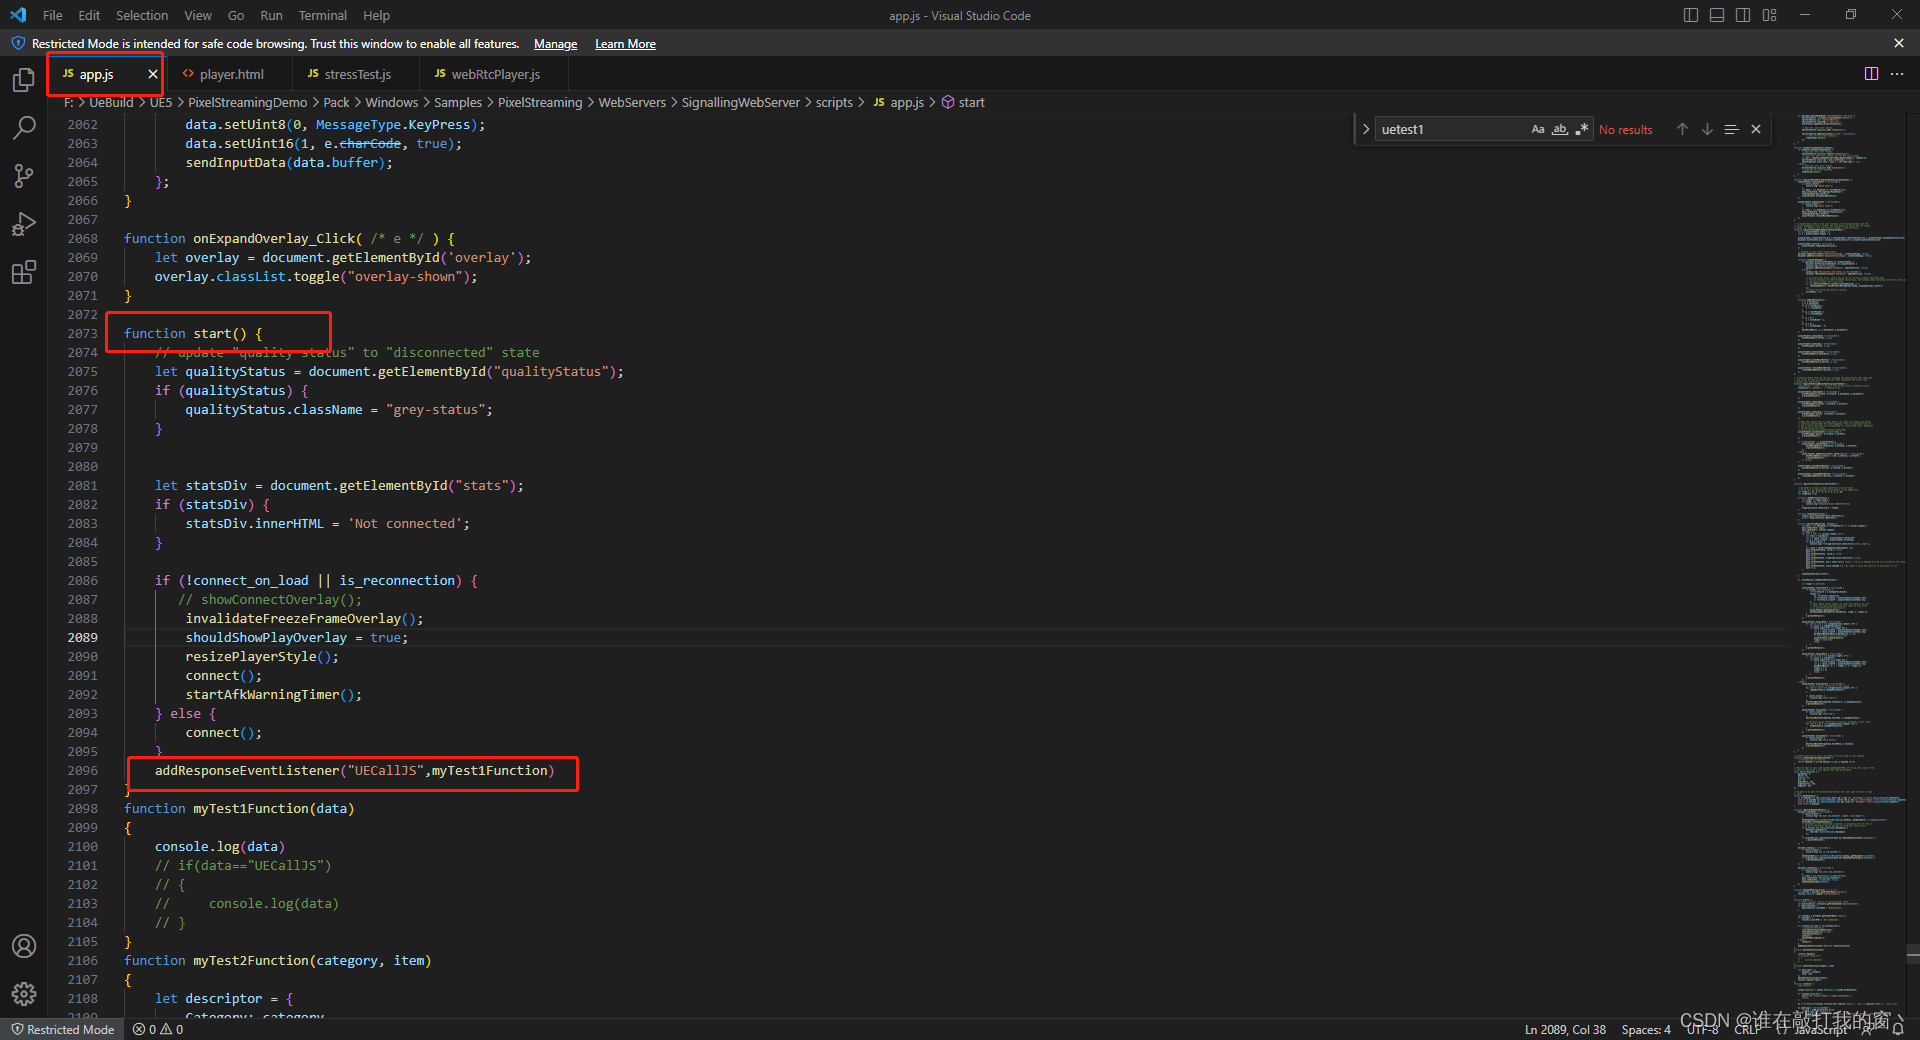
Task: Toggle Use Regular Expression in find widget
Action: 1582,129
